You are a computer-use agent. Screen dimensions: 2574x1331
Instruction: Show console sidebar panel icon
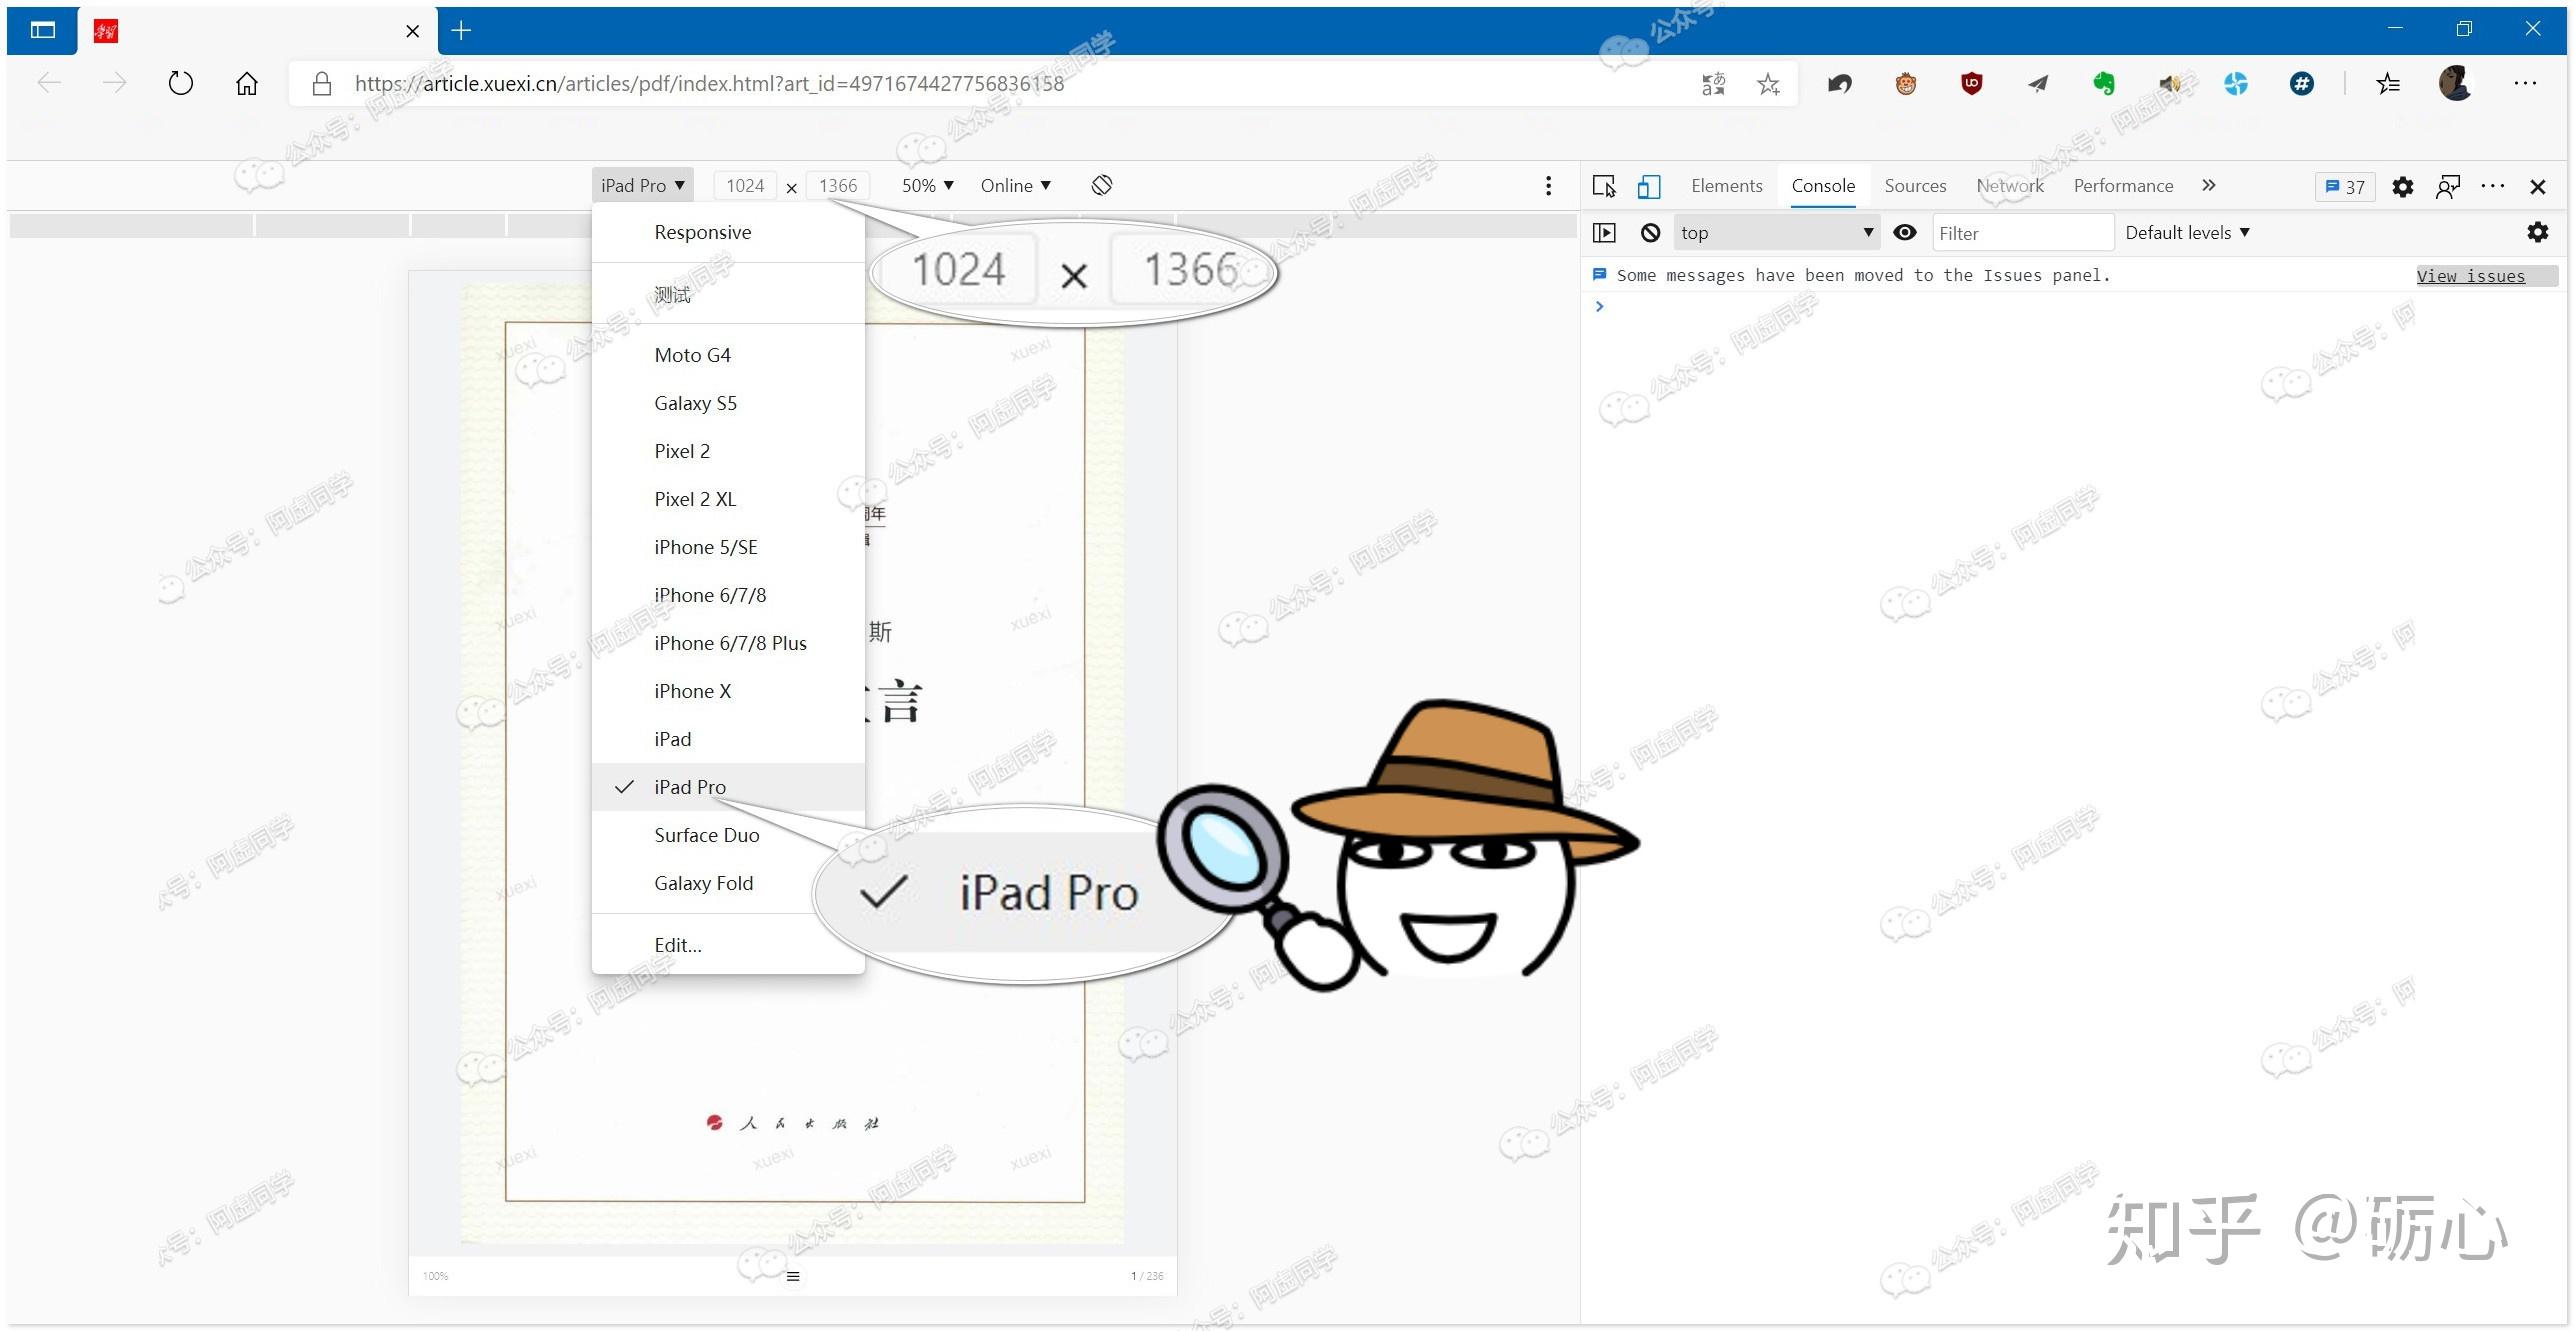(x=1603, y=233)
